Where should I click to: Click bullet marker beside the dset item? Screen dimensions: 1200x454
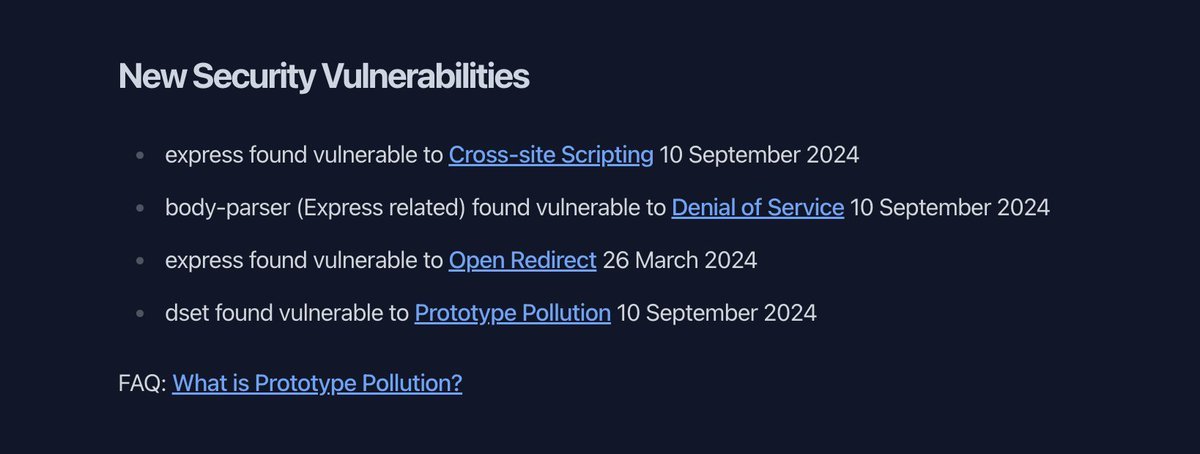pyautogui.click(x=140, y=313)
